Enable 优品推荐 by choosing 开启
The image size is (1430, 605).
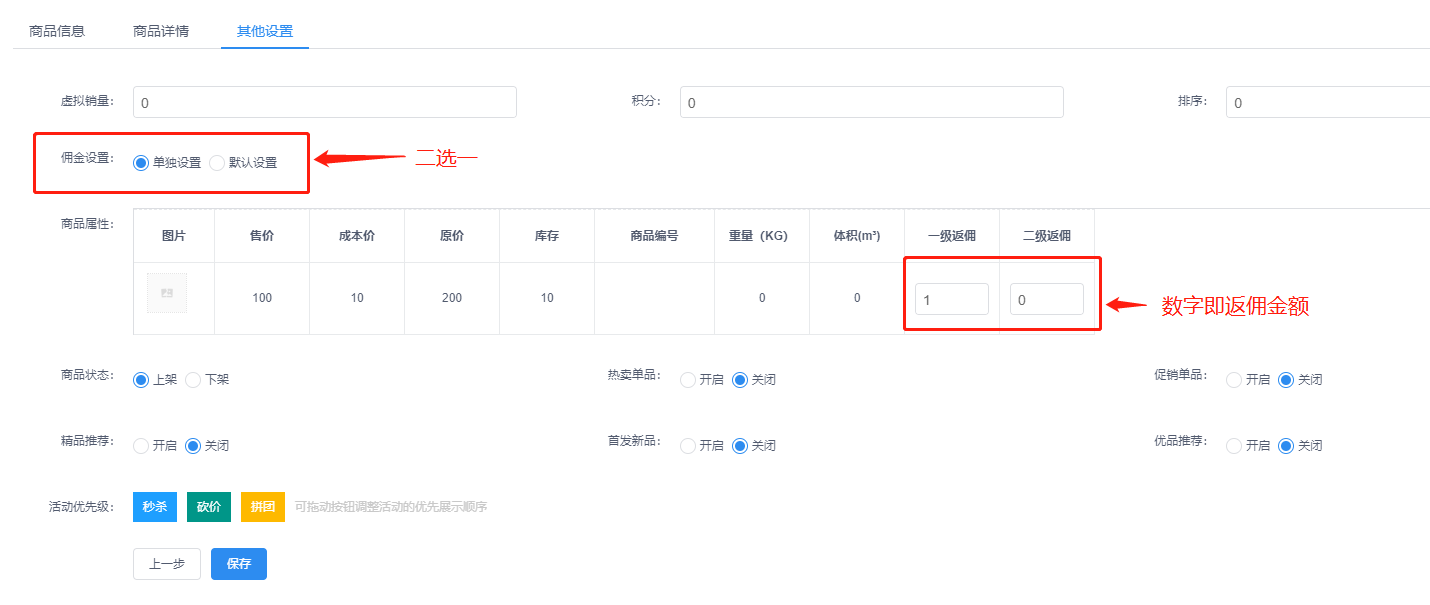coord(1234,446)
